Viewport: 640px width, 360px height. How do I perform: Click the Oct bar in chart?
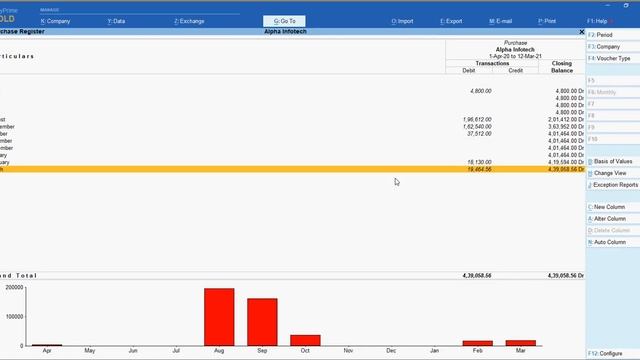pos(305,340)
